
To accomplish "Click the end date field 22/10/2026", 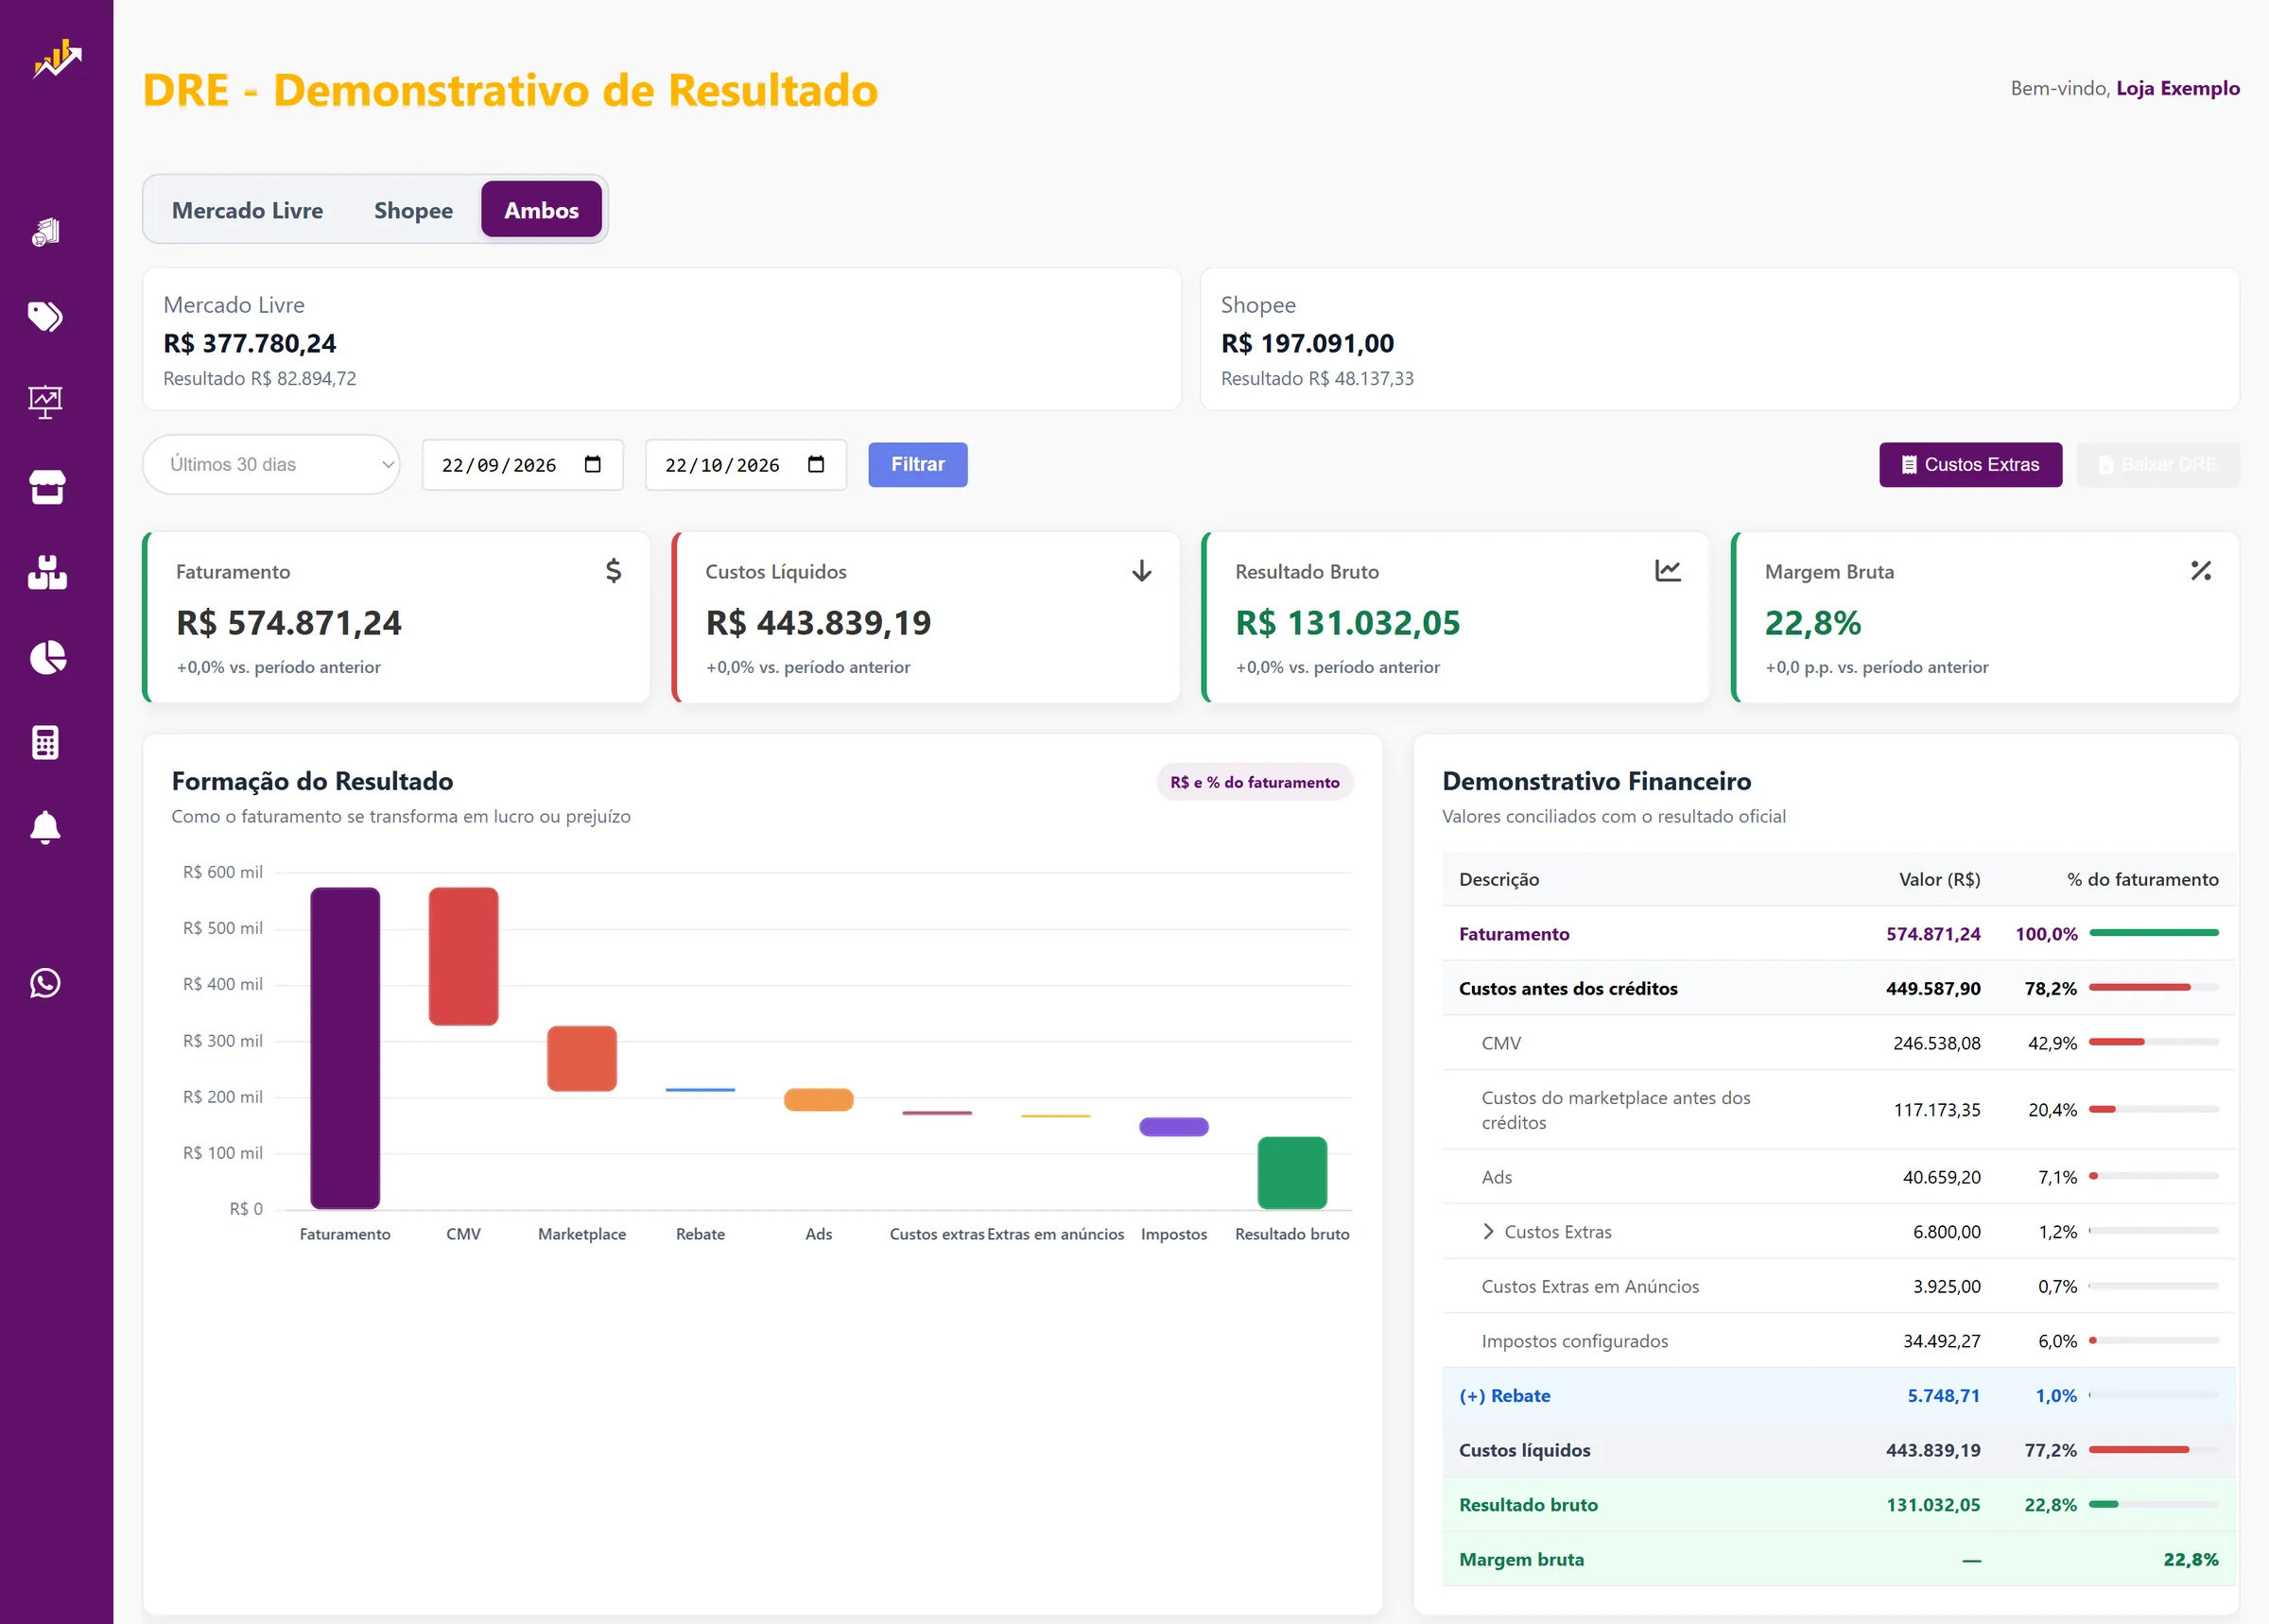I will 745,464.
